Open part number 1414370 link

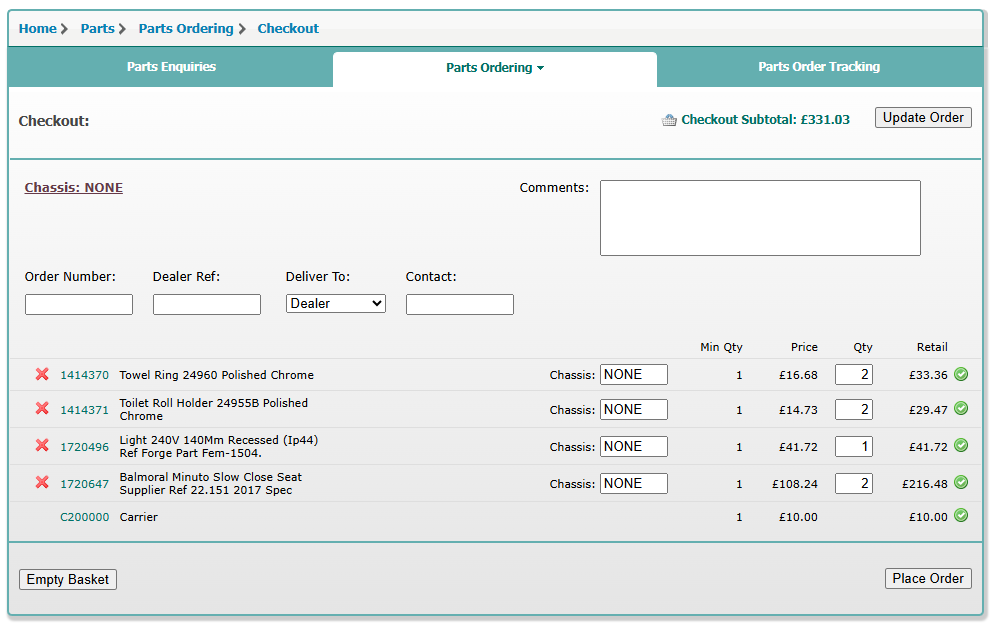[85, 375]
